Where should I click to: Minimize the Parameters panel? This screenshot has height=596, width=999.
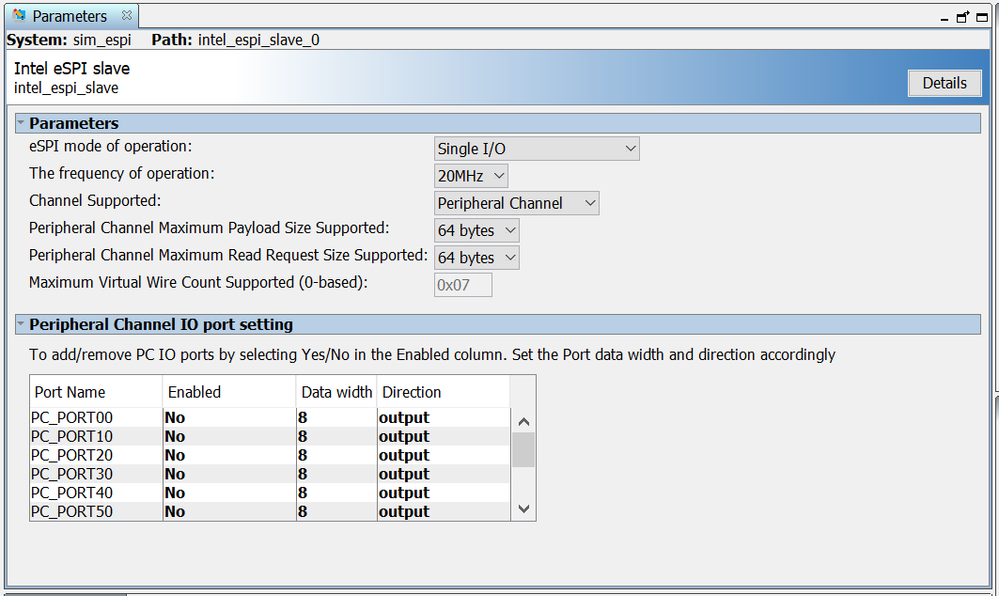[946, 17]
